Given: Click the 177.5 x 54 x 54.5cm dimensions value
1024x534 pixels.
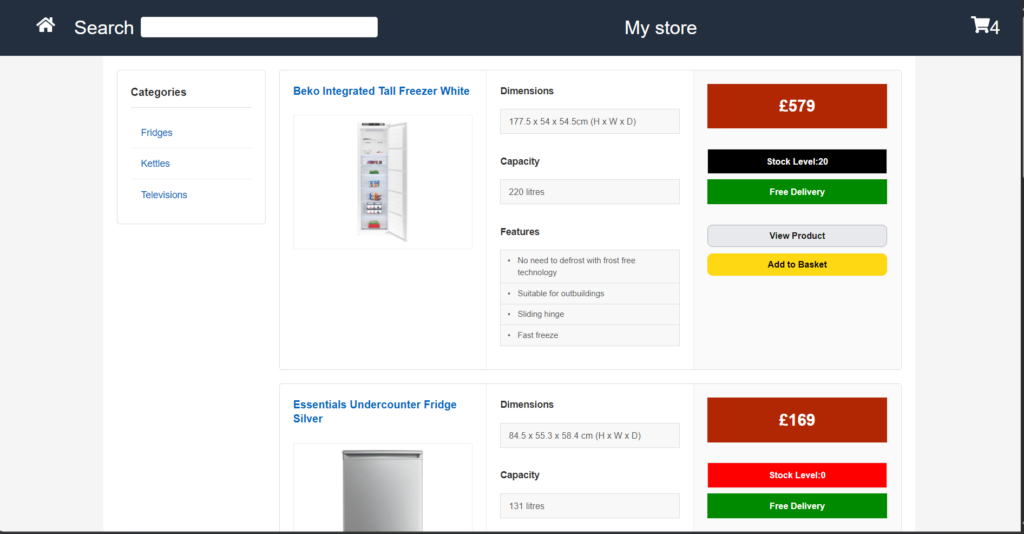Looking at the screenshot, I should [x=590, y=121].
